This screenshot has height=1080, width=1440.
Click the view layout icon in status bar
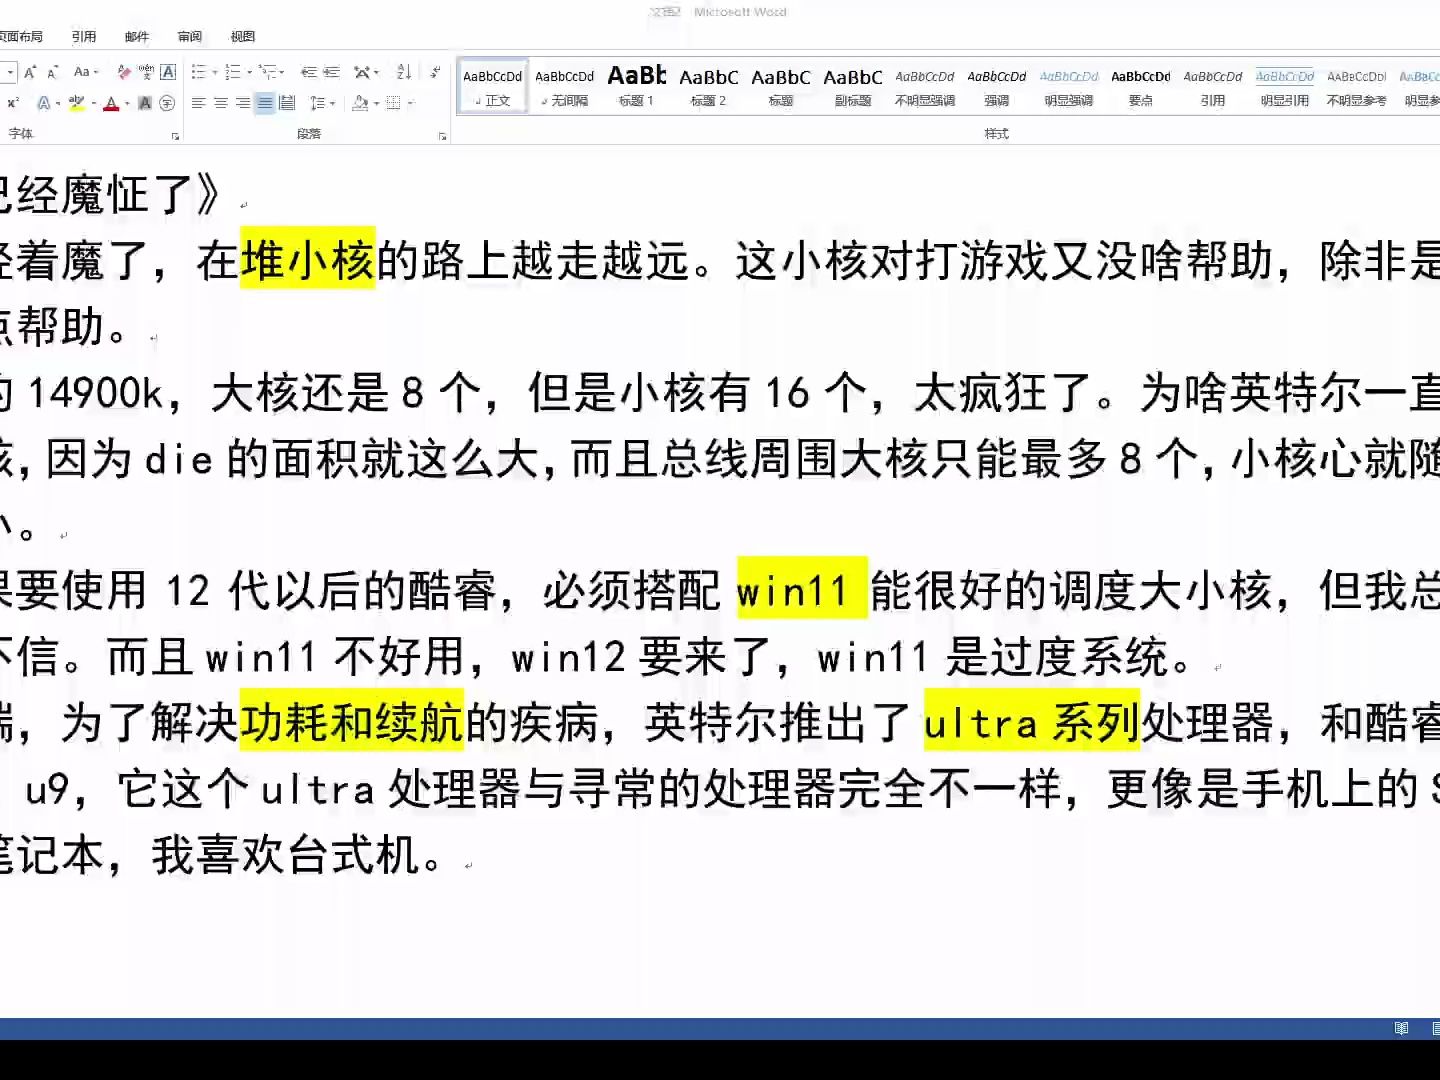point(1401,1028)
